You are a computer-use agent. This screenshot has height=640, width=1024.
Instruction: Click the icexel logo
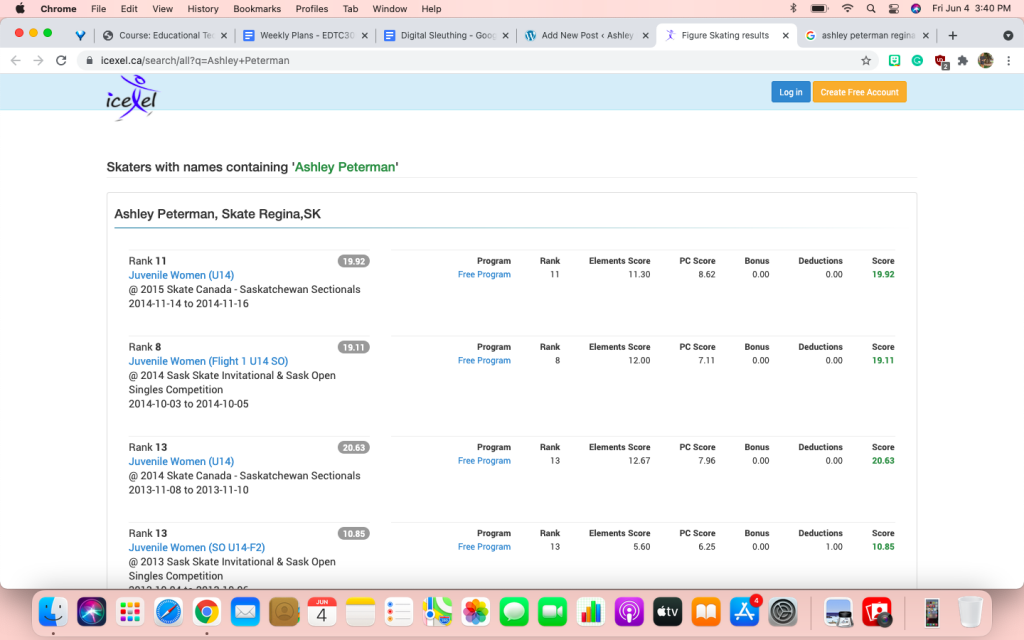(x=132, y=97)
